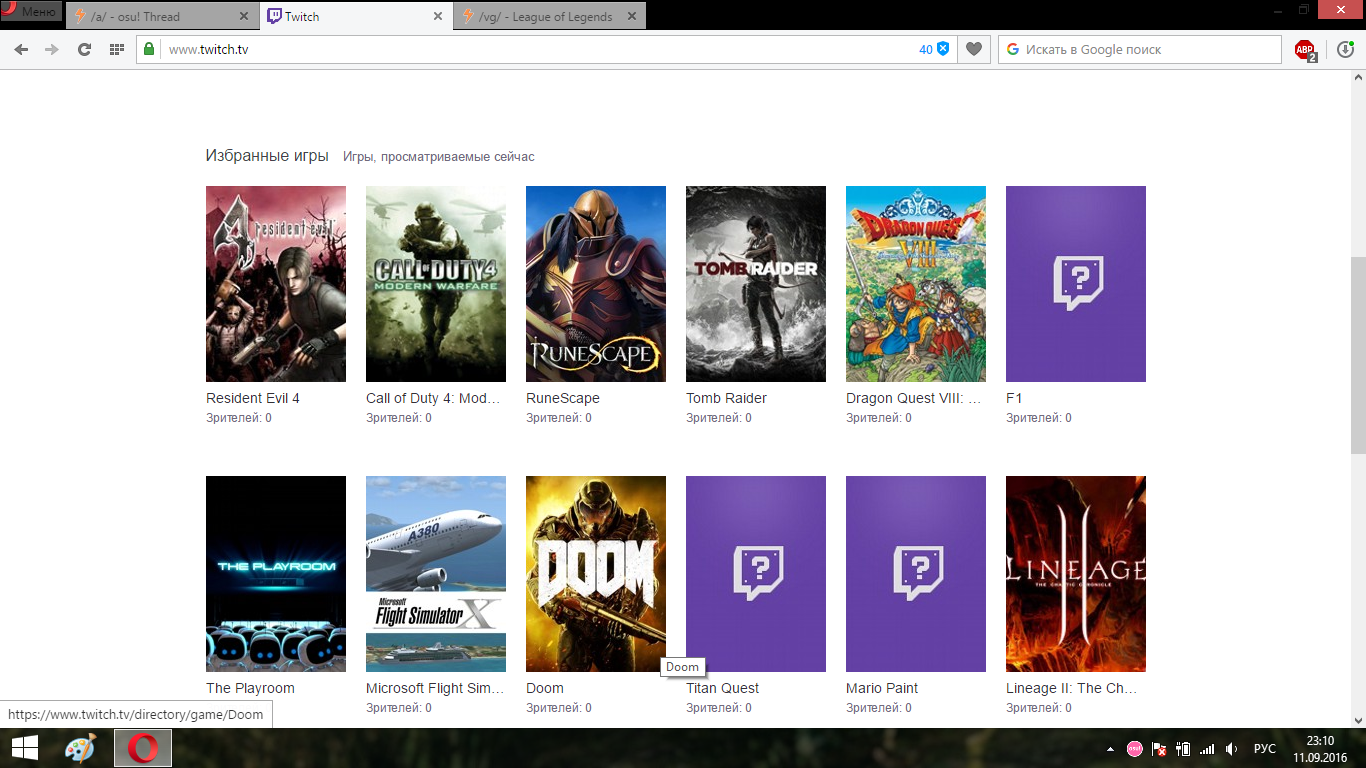The width and height of the screenshot is (1366, 768).
Task: Add page to bookmarks with heart icon
Action: pyautogui.click(x=974, y=49)
